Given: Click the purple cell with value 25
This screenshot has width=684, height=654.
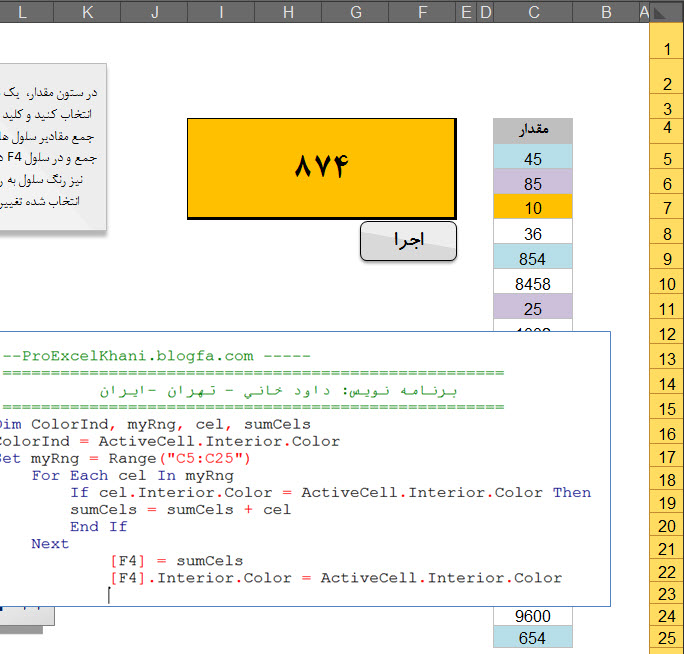Looking at the screenshot, I should tap(532, 309).
